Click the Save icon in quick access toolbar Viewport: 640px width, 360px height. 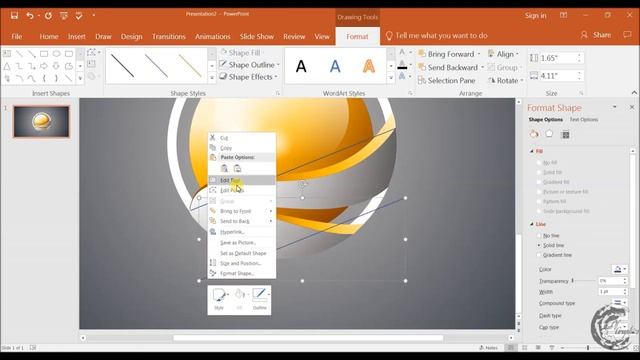[14, 16]
